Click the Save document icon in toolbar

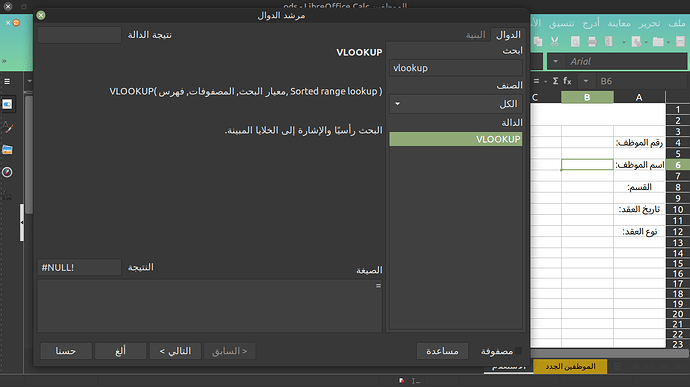point(636,42)
